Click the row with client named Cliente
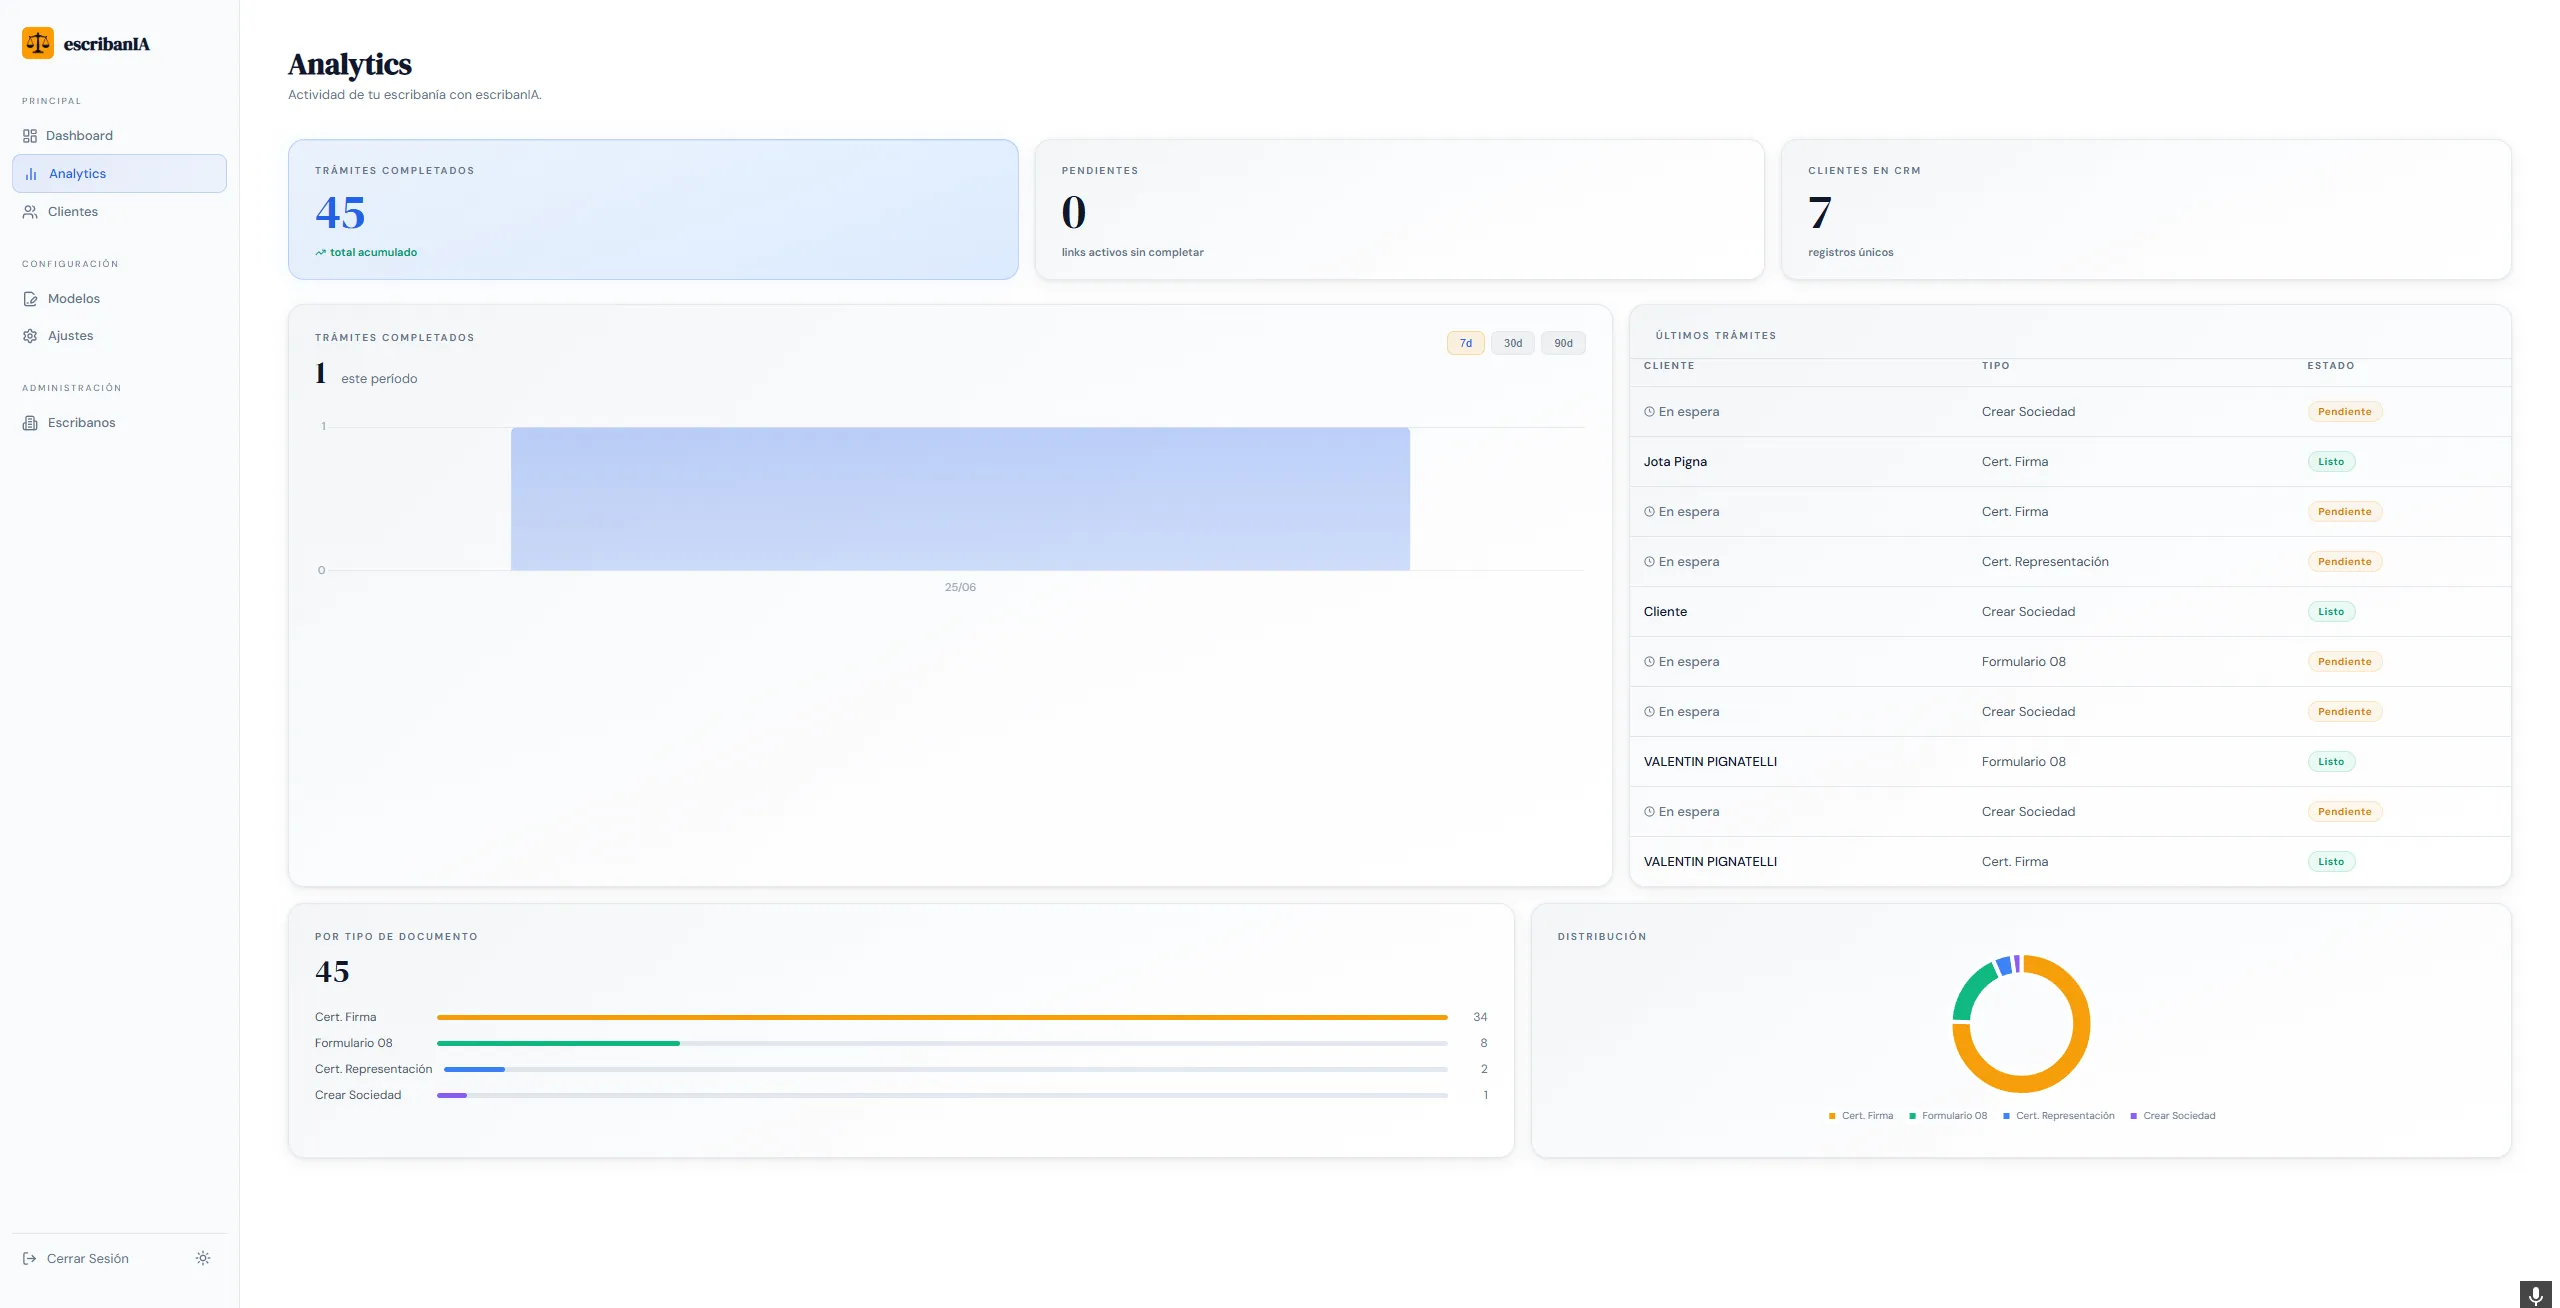Screen dimensions: 2560x1308 coord(2070,612)
